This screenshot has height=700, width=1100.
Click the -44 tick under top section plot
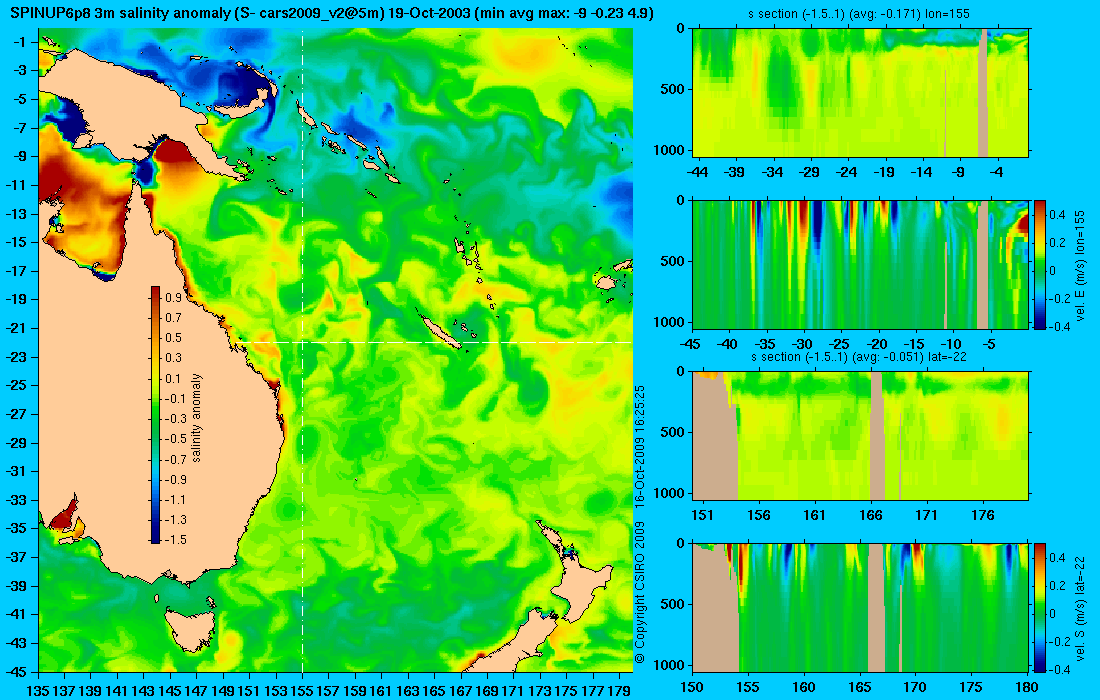[x=698, y=172]
